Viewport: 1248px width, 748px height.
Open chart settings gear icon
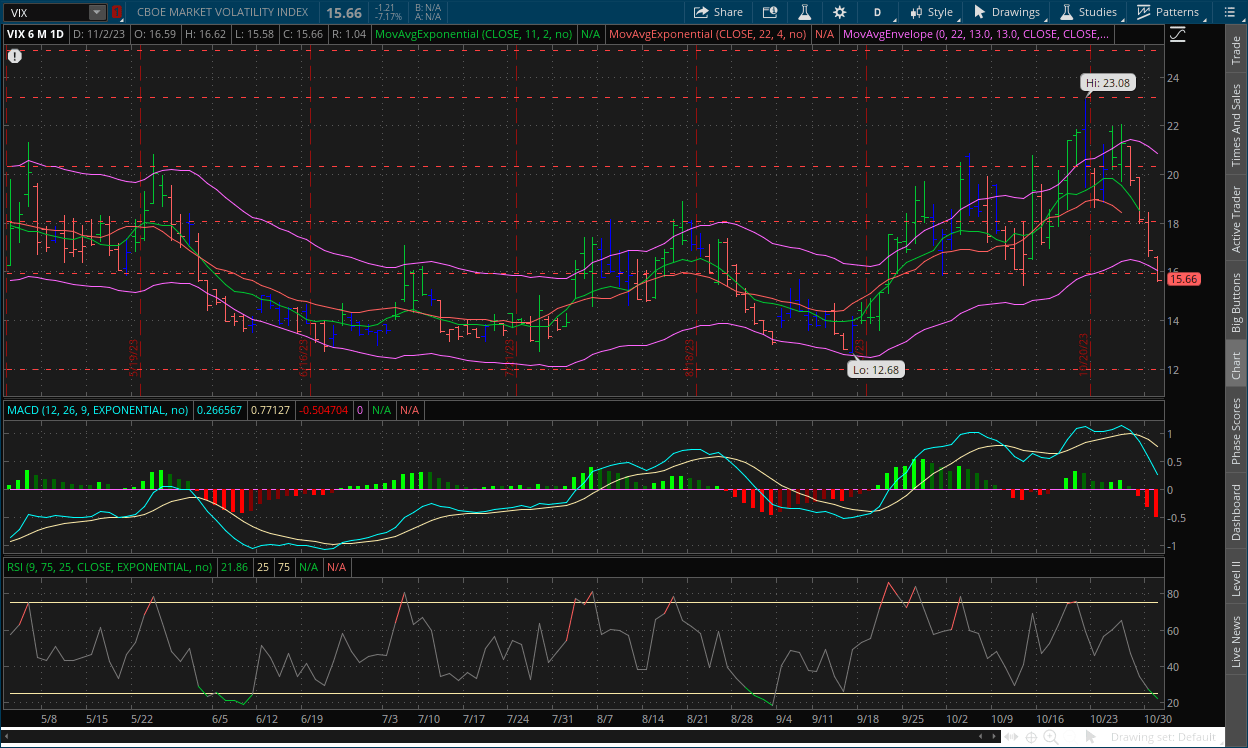tap(839, 12)
